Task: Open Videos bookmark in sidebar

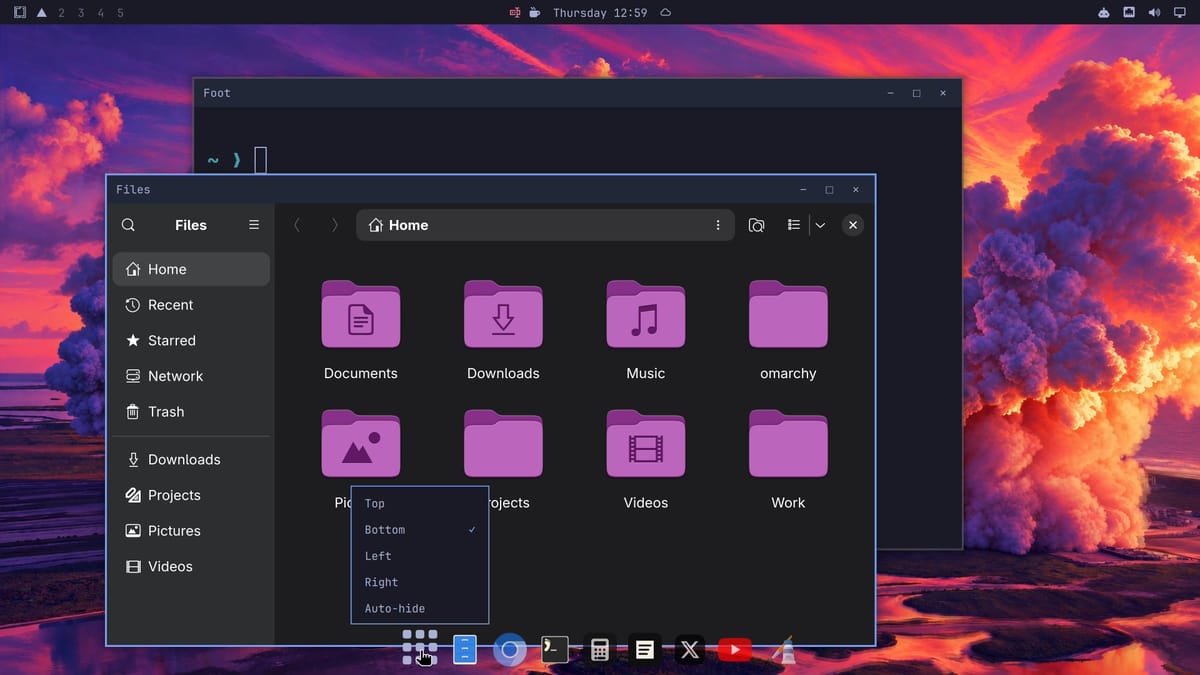Action: pyautogui.click(x=191, y=566)
